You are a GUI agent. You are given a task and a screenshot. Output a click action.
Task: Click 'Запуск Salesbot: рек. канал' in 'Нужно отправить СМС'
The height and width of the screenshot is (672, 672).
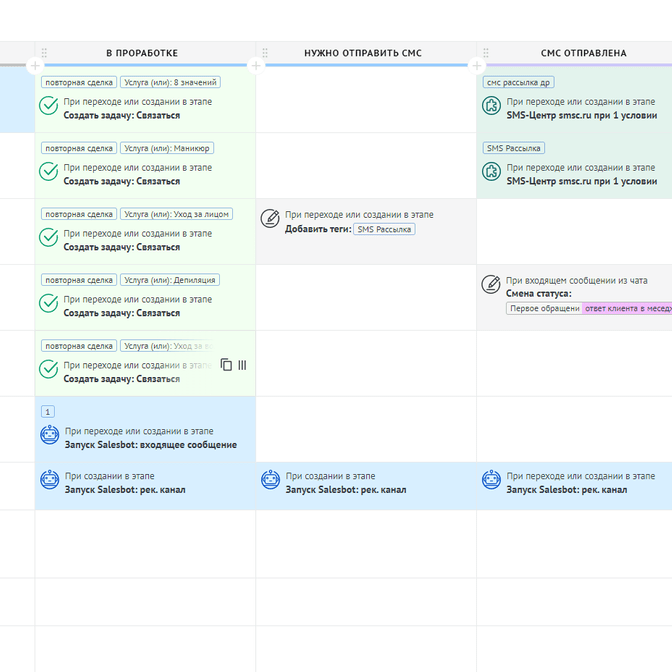[x=346, y=490]
